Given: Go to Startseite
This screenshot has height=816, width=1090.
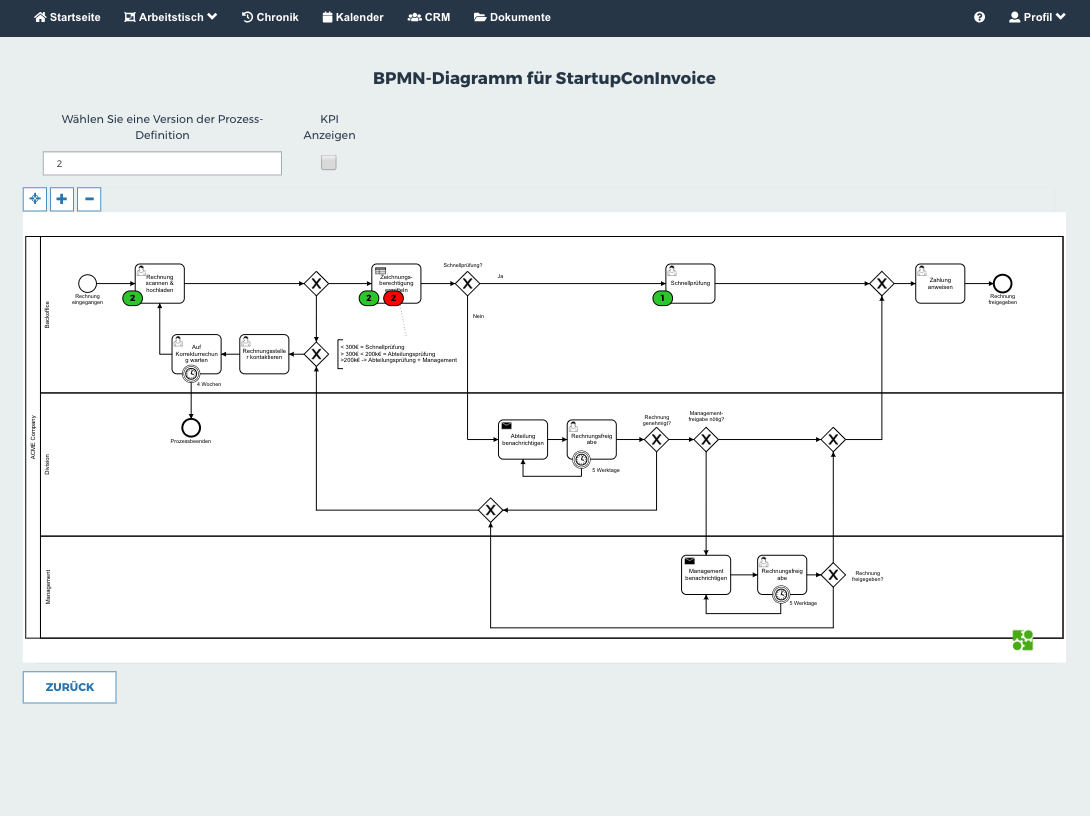Looking at the screenshot, I should point(67,17).
